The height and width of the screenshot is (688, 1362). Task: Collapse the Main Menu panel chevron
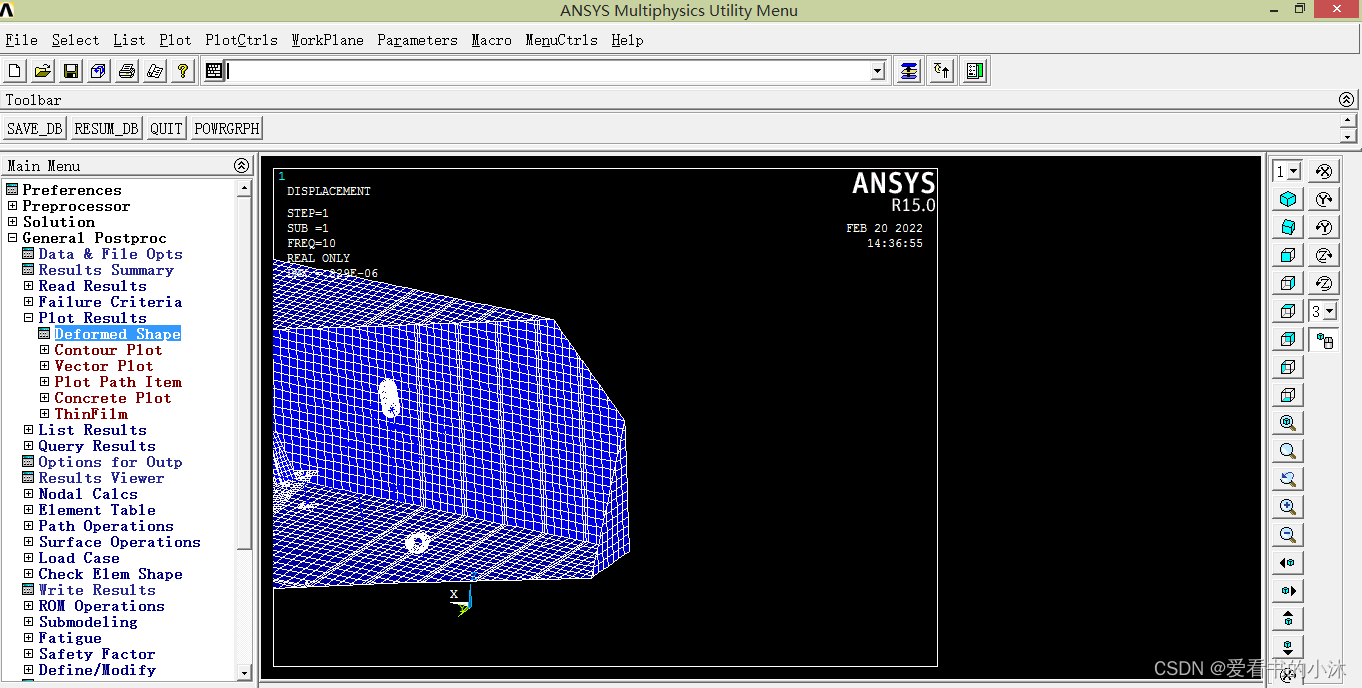click(241, 166)
